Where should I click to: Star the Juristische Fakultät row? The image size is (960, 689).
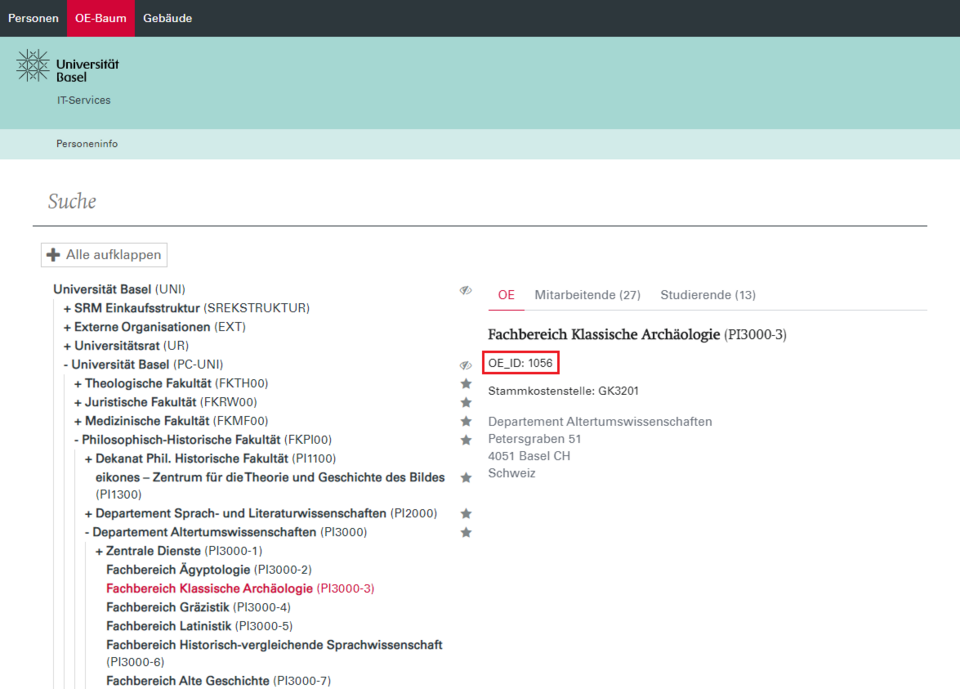click(x=466, y=402)
